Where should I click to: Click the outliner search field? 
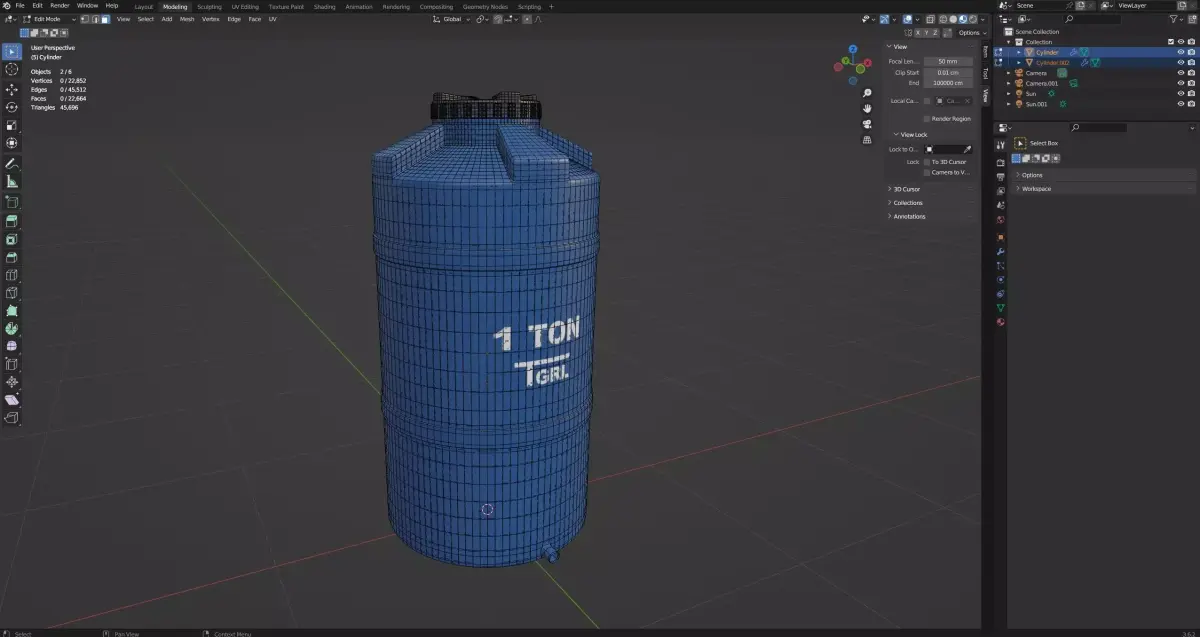click(1091, 19)
